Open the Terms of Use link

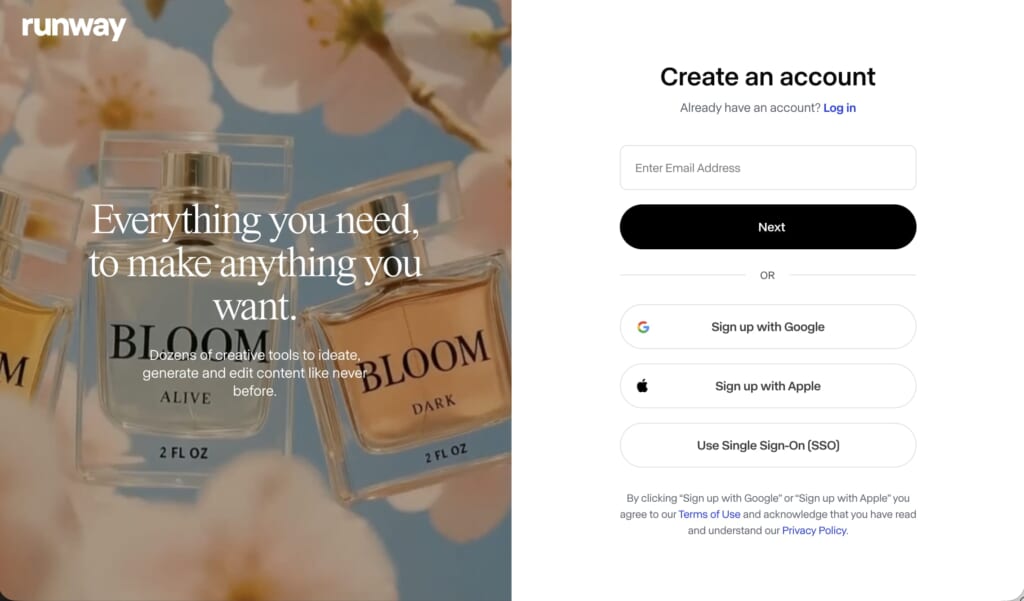click(709, 514)
